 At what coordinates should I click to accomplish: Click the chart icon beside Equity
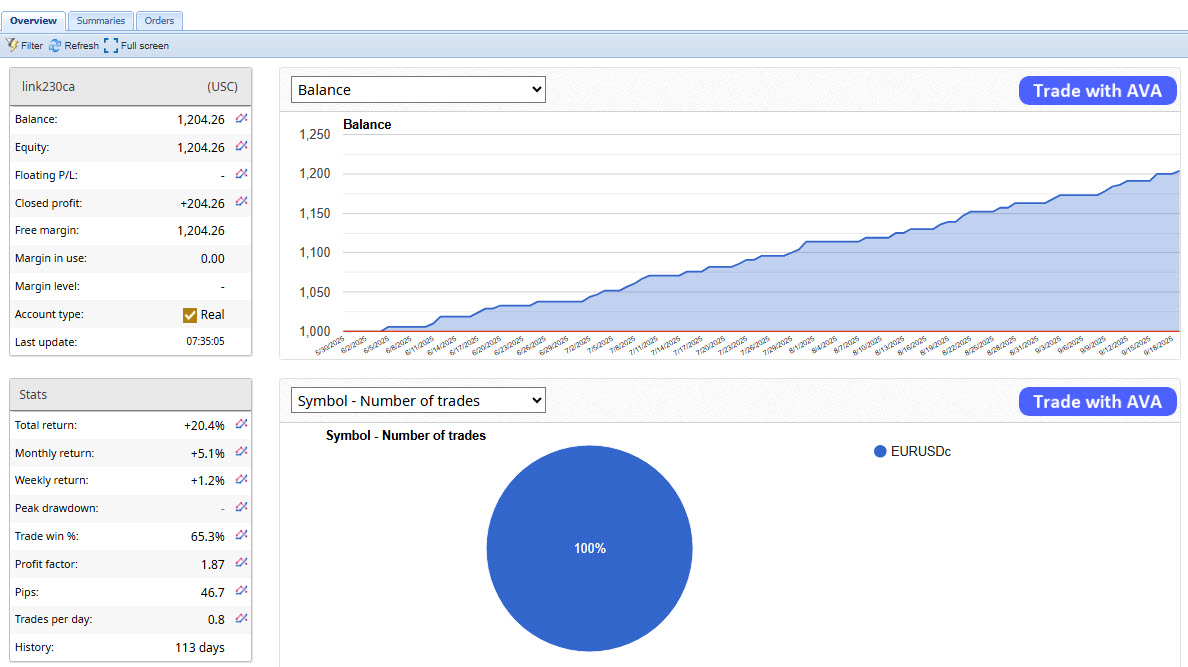241,146
